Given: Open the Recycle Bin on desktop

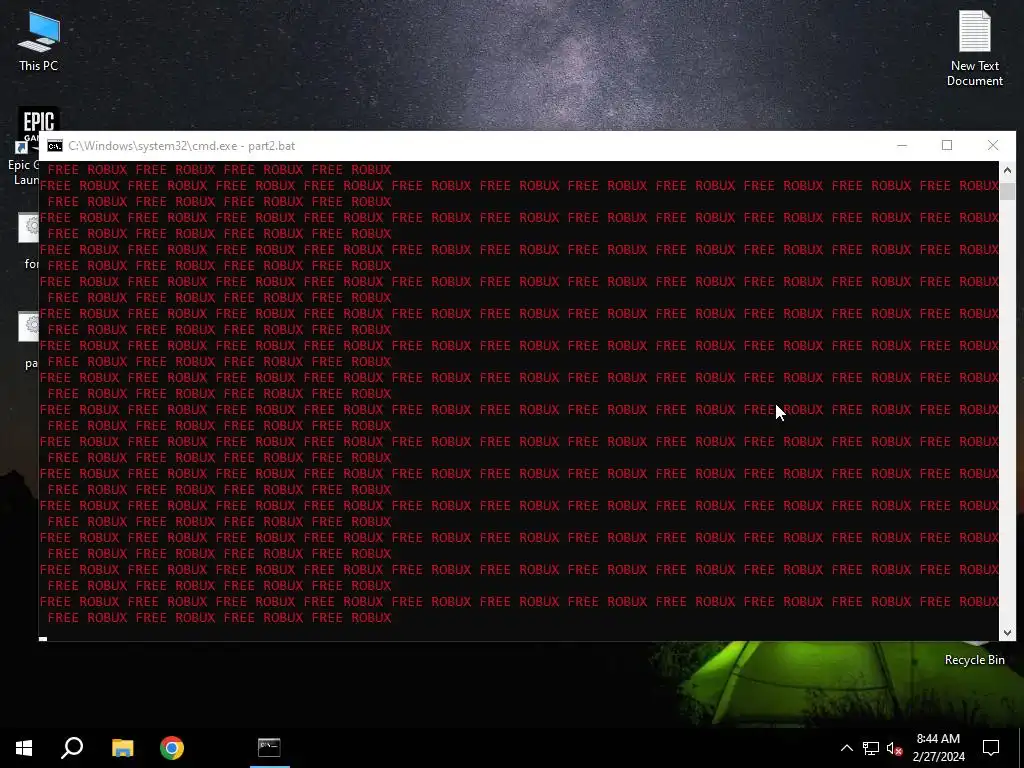Looking at the screenshot, I should point(974,654).
